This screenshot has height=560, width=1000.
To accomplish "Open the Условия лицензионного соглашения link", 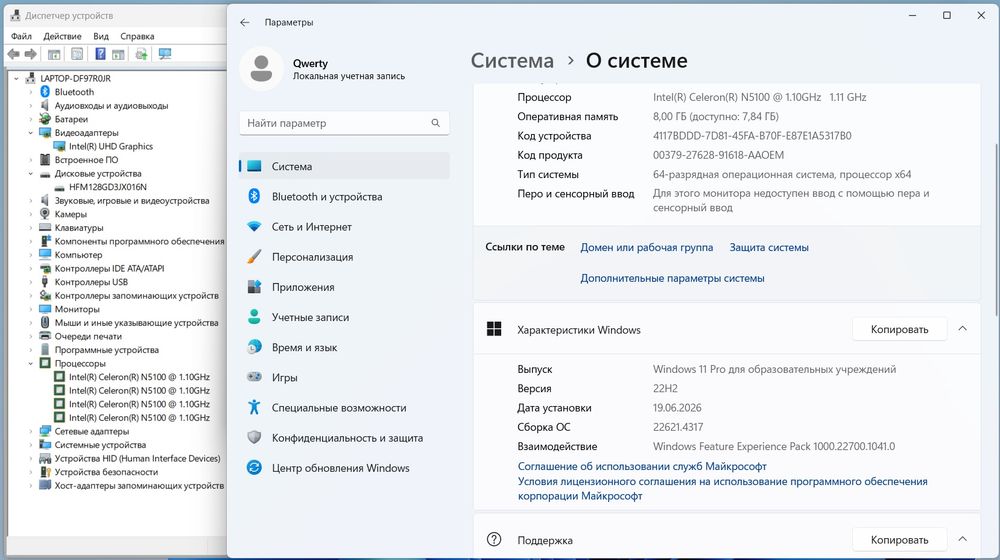I will coord(723,489).
